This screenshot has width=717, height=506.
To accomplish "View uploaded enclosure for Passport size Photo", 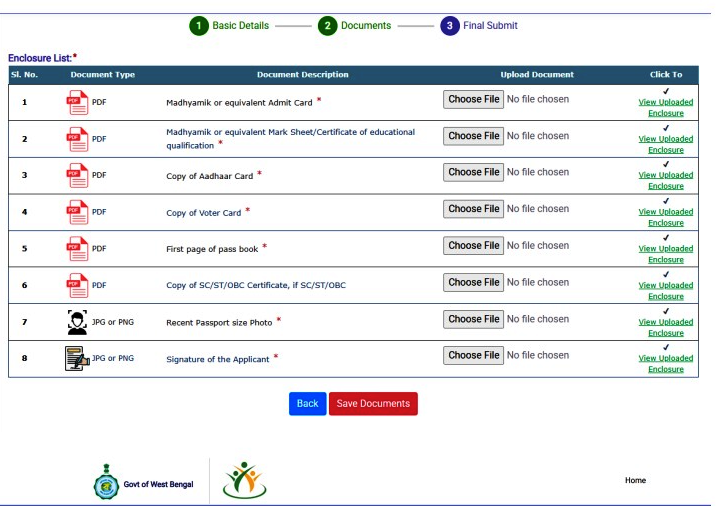I will (665, 327).
